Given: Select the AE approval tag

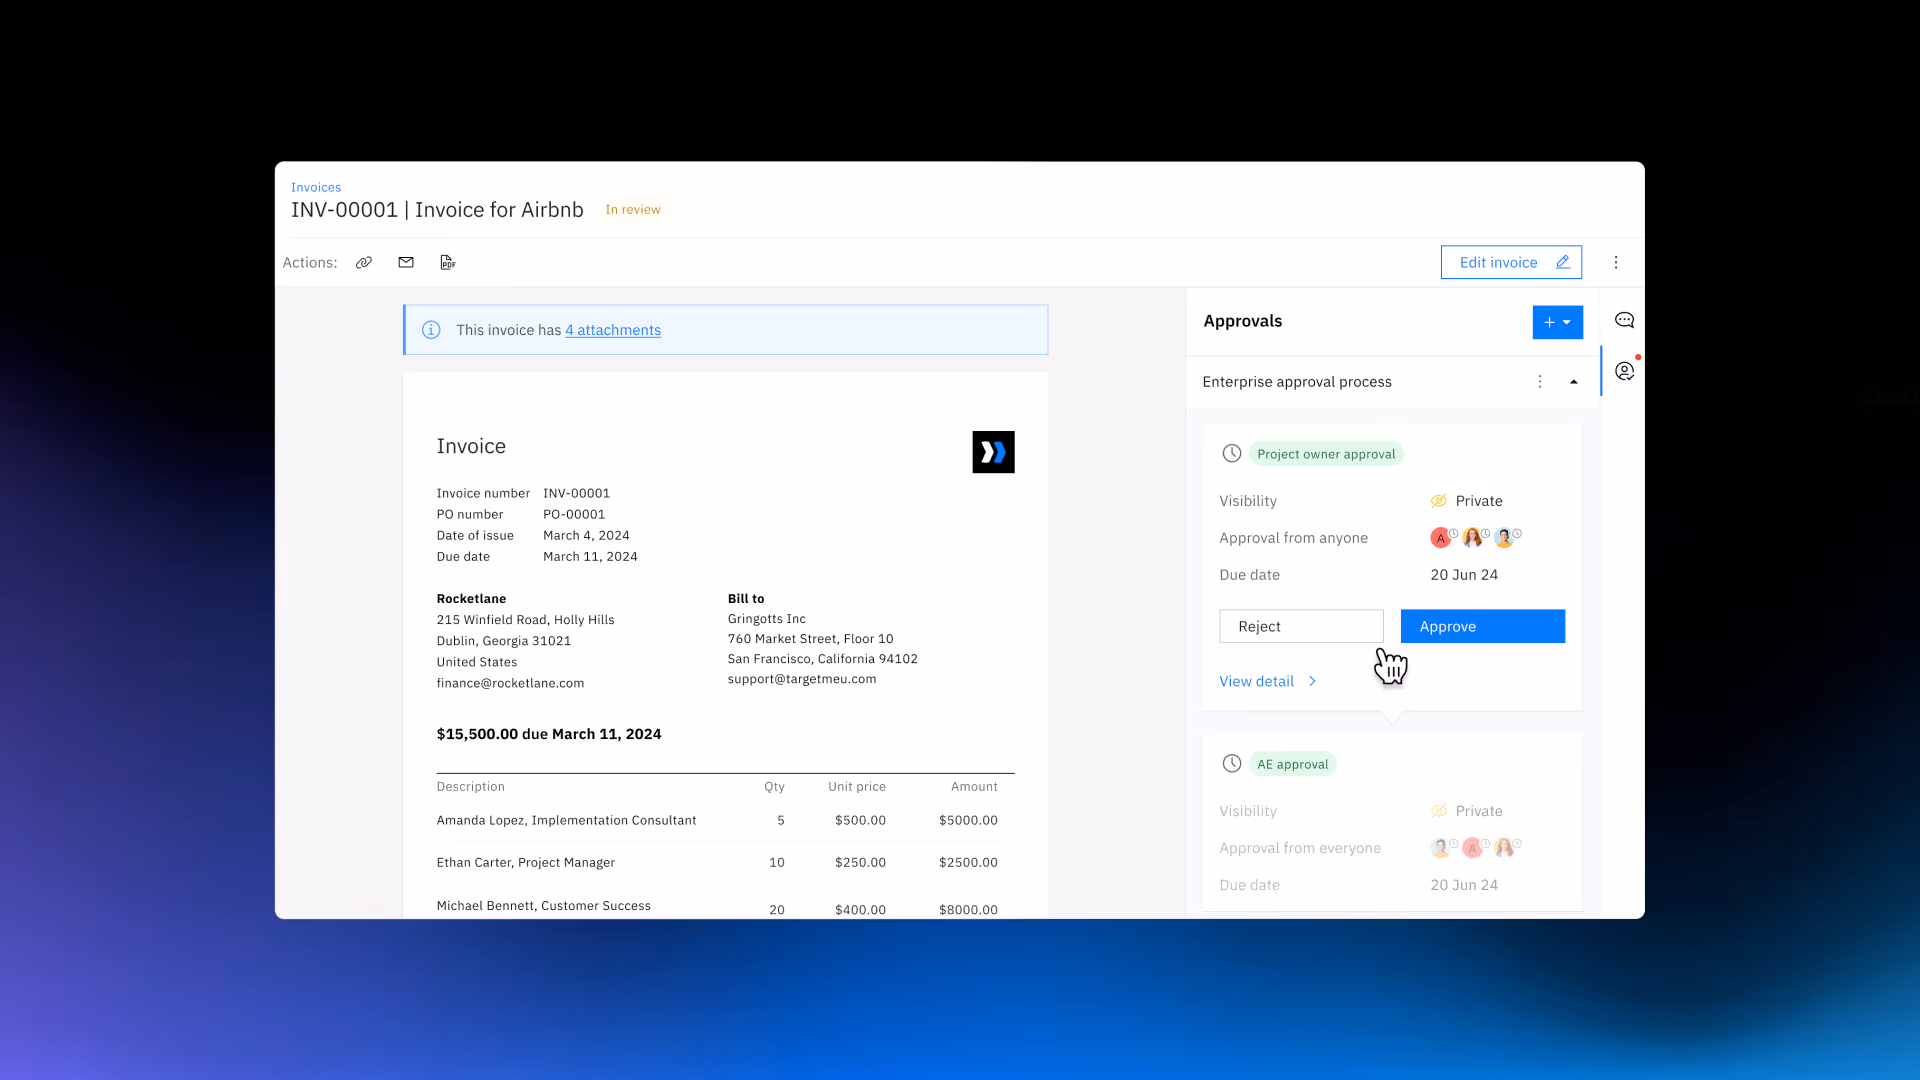Looking at the screenshot, I should click(x=1292, y=764).
